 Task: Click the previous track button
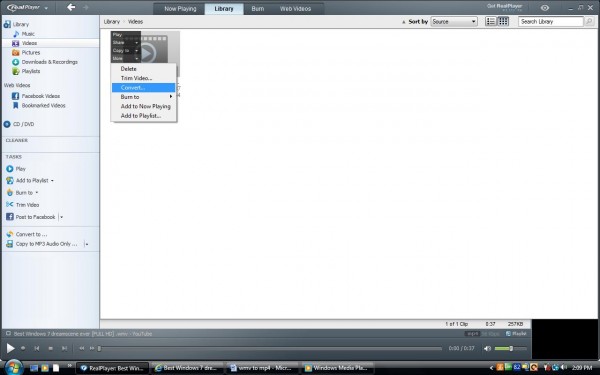(x=37, y=348)
